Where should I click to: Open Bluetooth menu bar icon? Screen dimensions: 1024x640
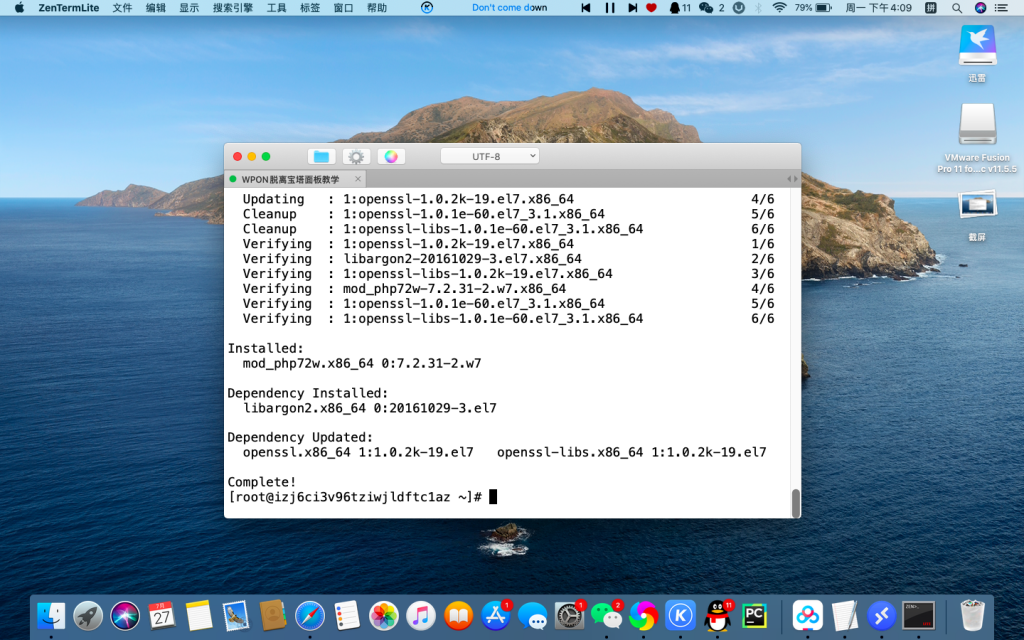(758, 8)
